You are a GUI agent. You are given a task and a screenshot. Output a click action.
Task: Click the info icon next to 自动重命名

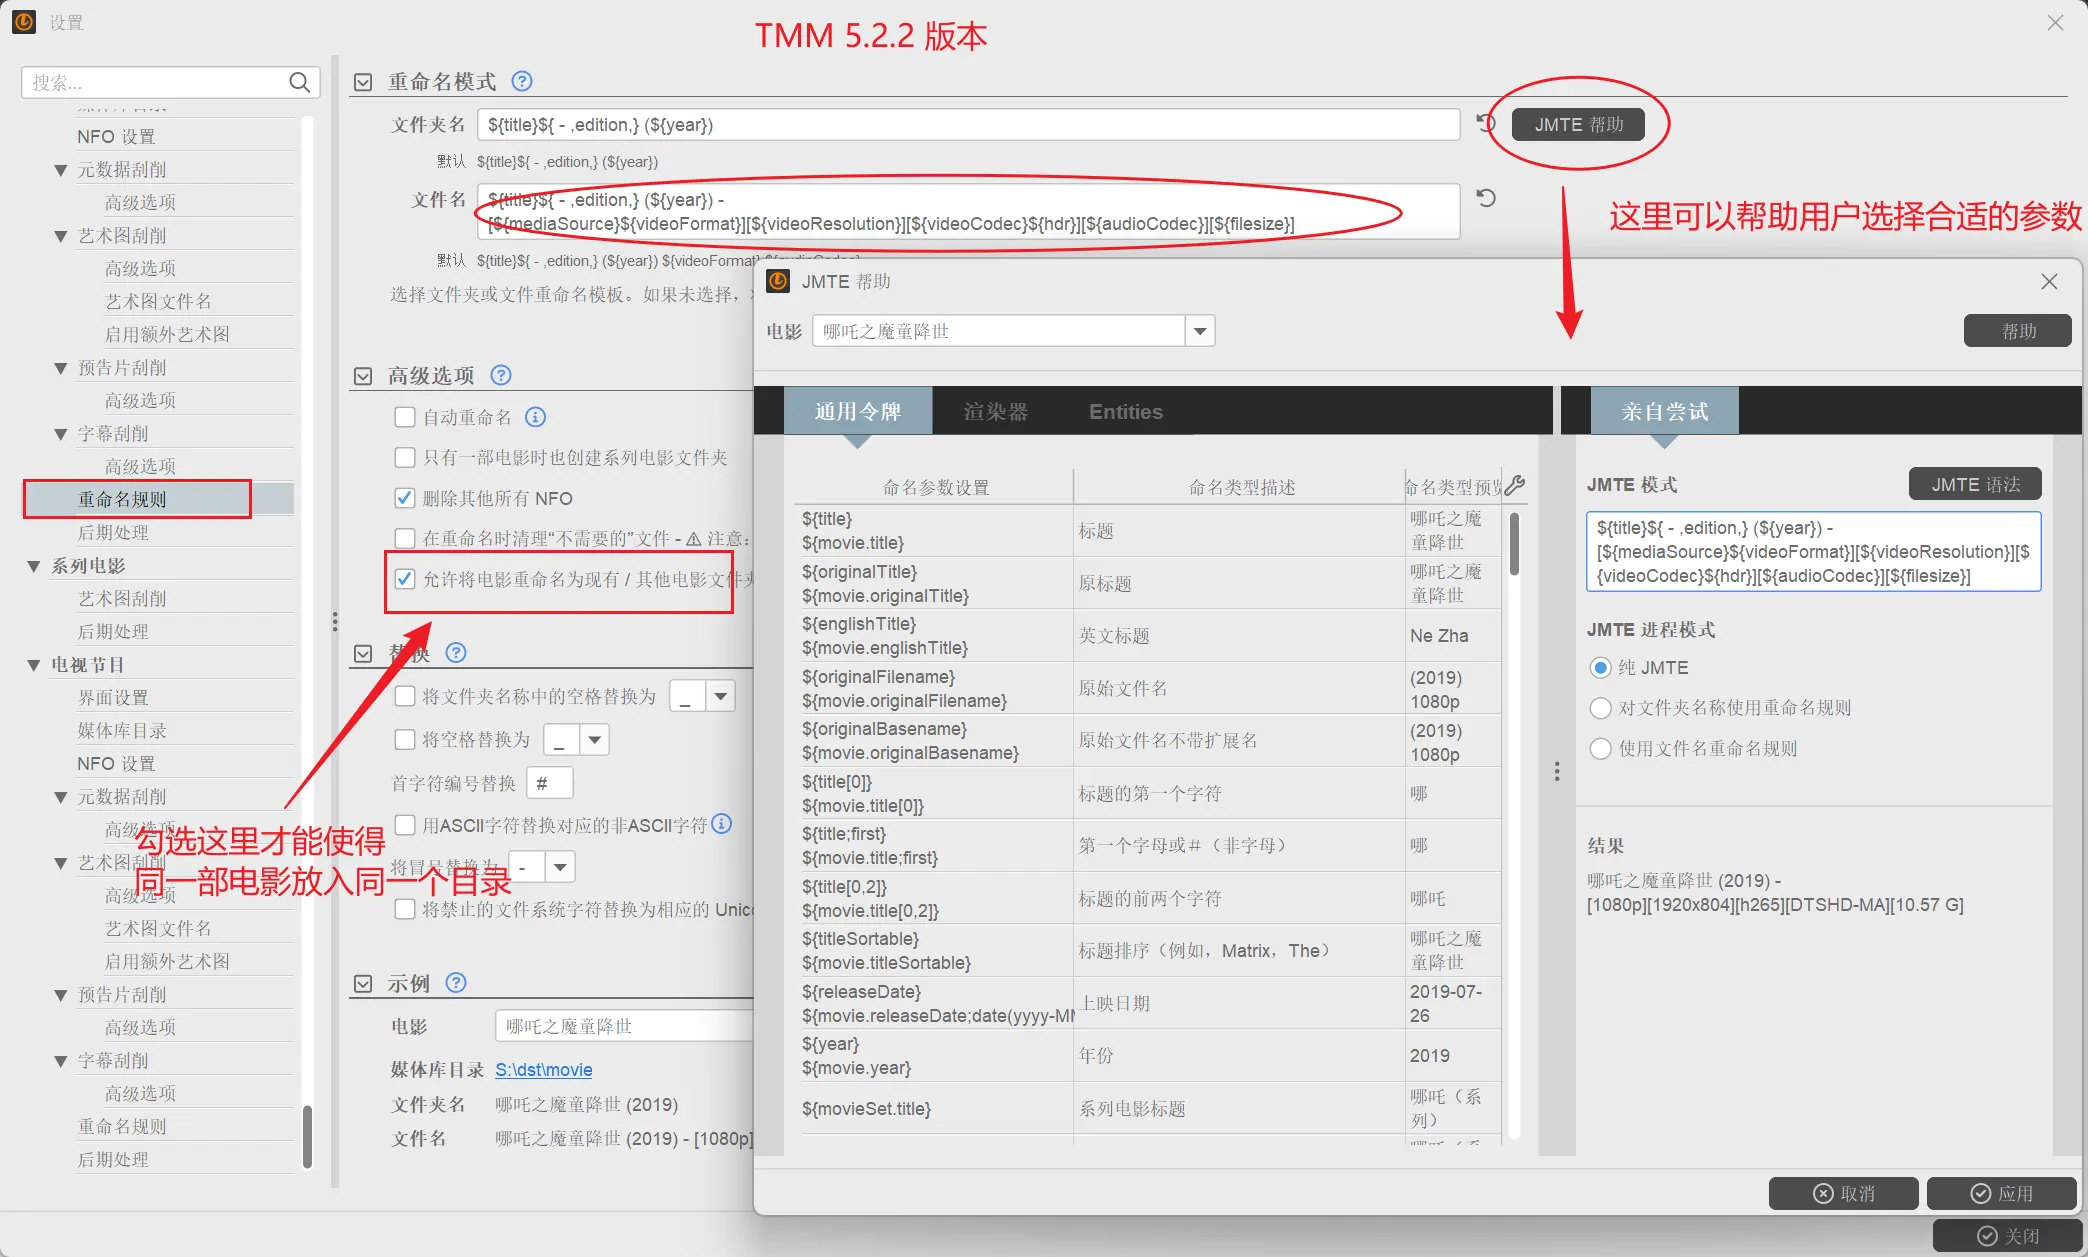[x=535, y=417]
